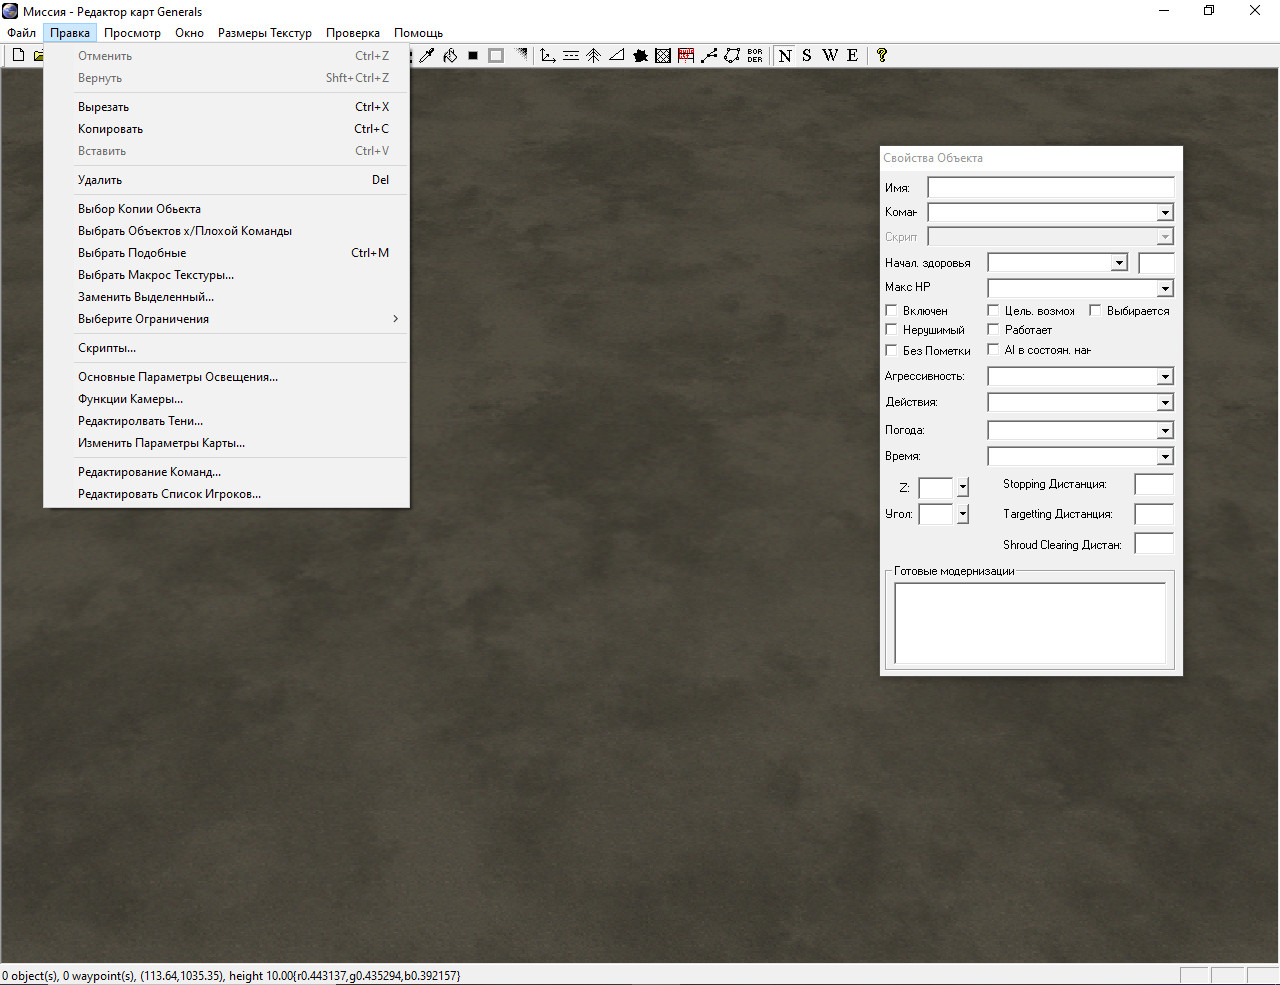Select the eyedropper tool in toolbar
The image size is (1280, 985).
427,56
